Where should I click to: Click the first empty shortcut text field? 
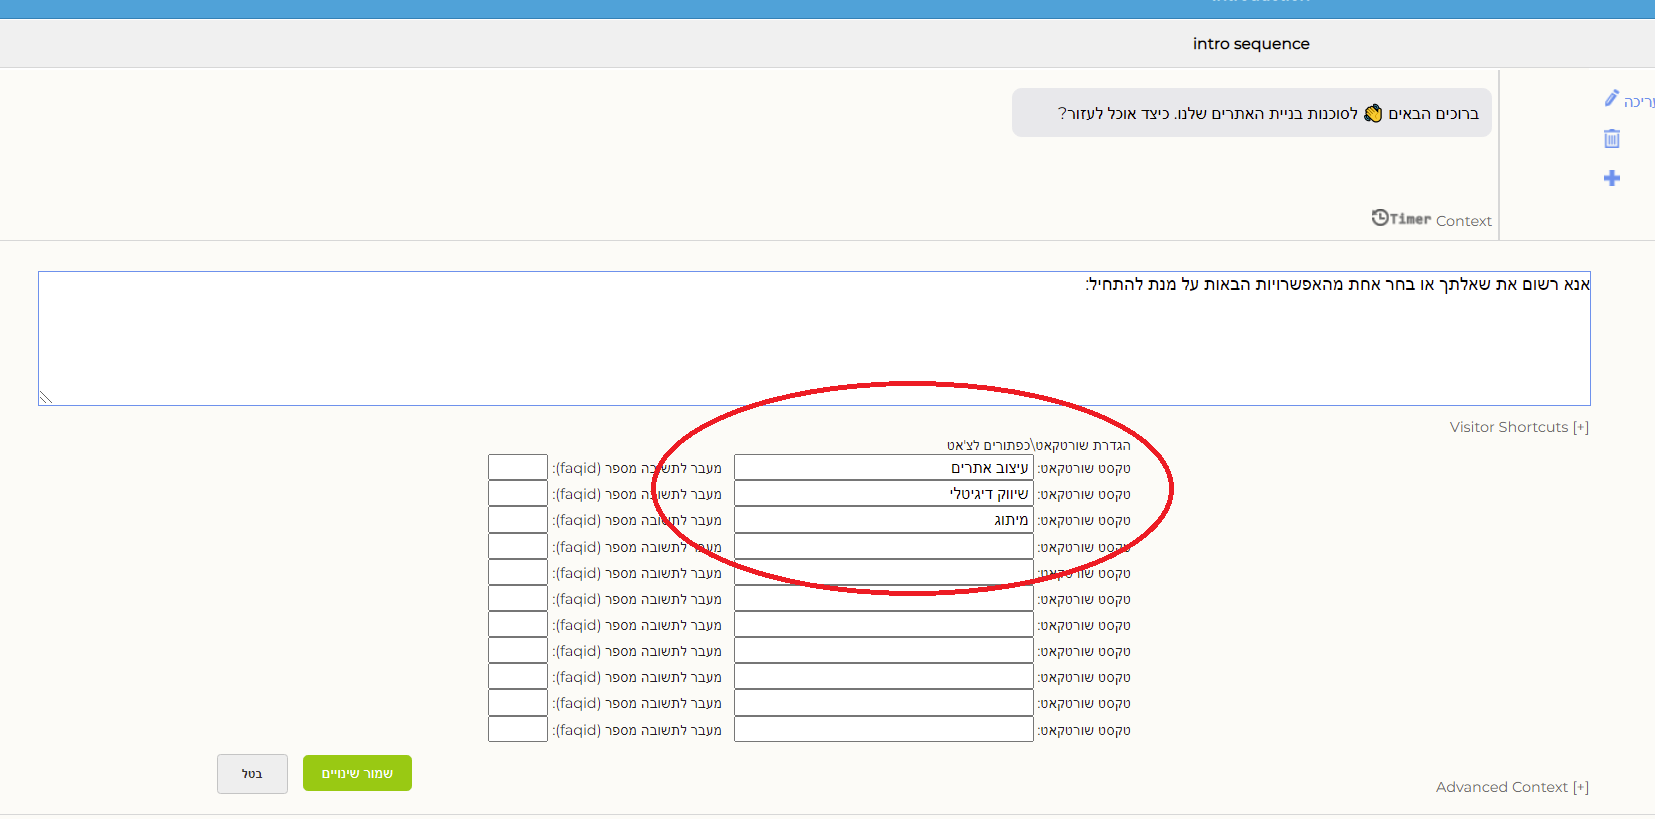pyautogui.click(x=884, y=547)
